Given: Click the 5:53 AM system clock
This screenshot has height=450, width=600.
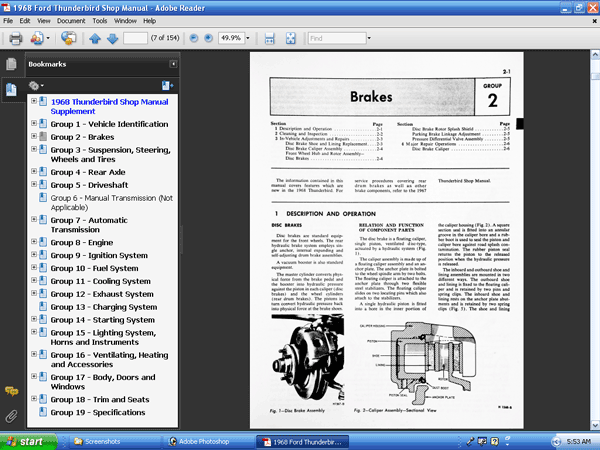Looking at the screenshot, I should 578,442.
